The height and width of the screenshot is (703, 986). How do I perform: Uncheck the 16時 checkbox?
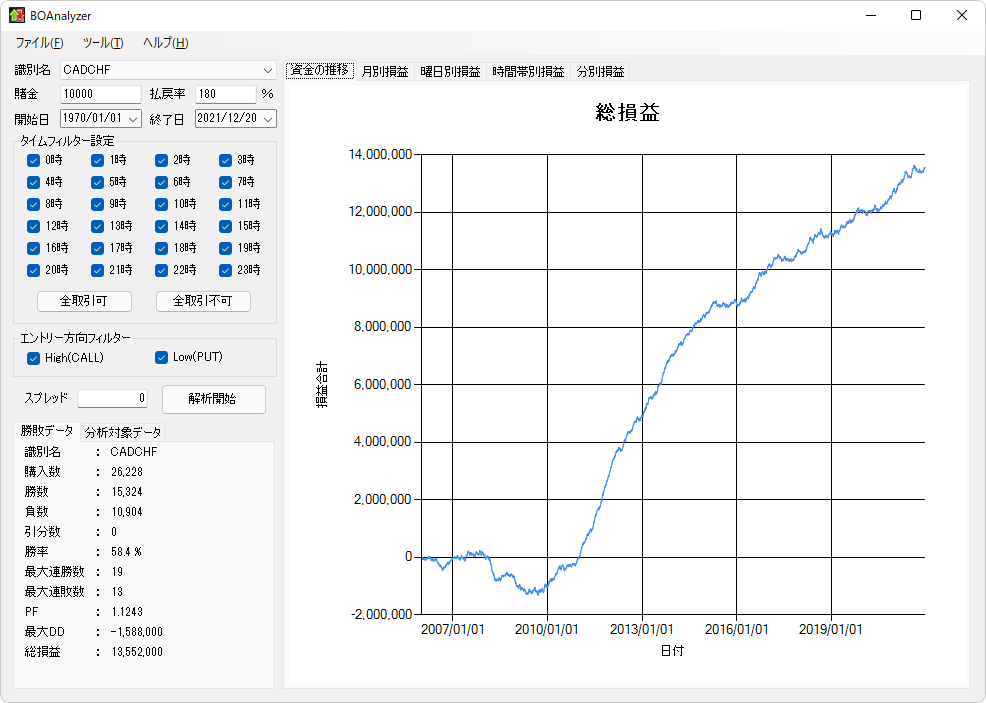coord(33,248)
